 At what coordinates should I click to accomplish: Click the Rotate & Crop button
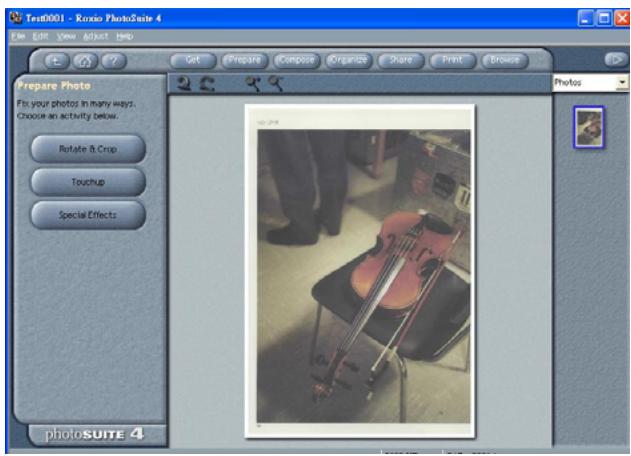pos(88,148)
